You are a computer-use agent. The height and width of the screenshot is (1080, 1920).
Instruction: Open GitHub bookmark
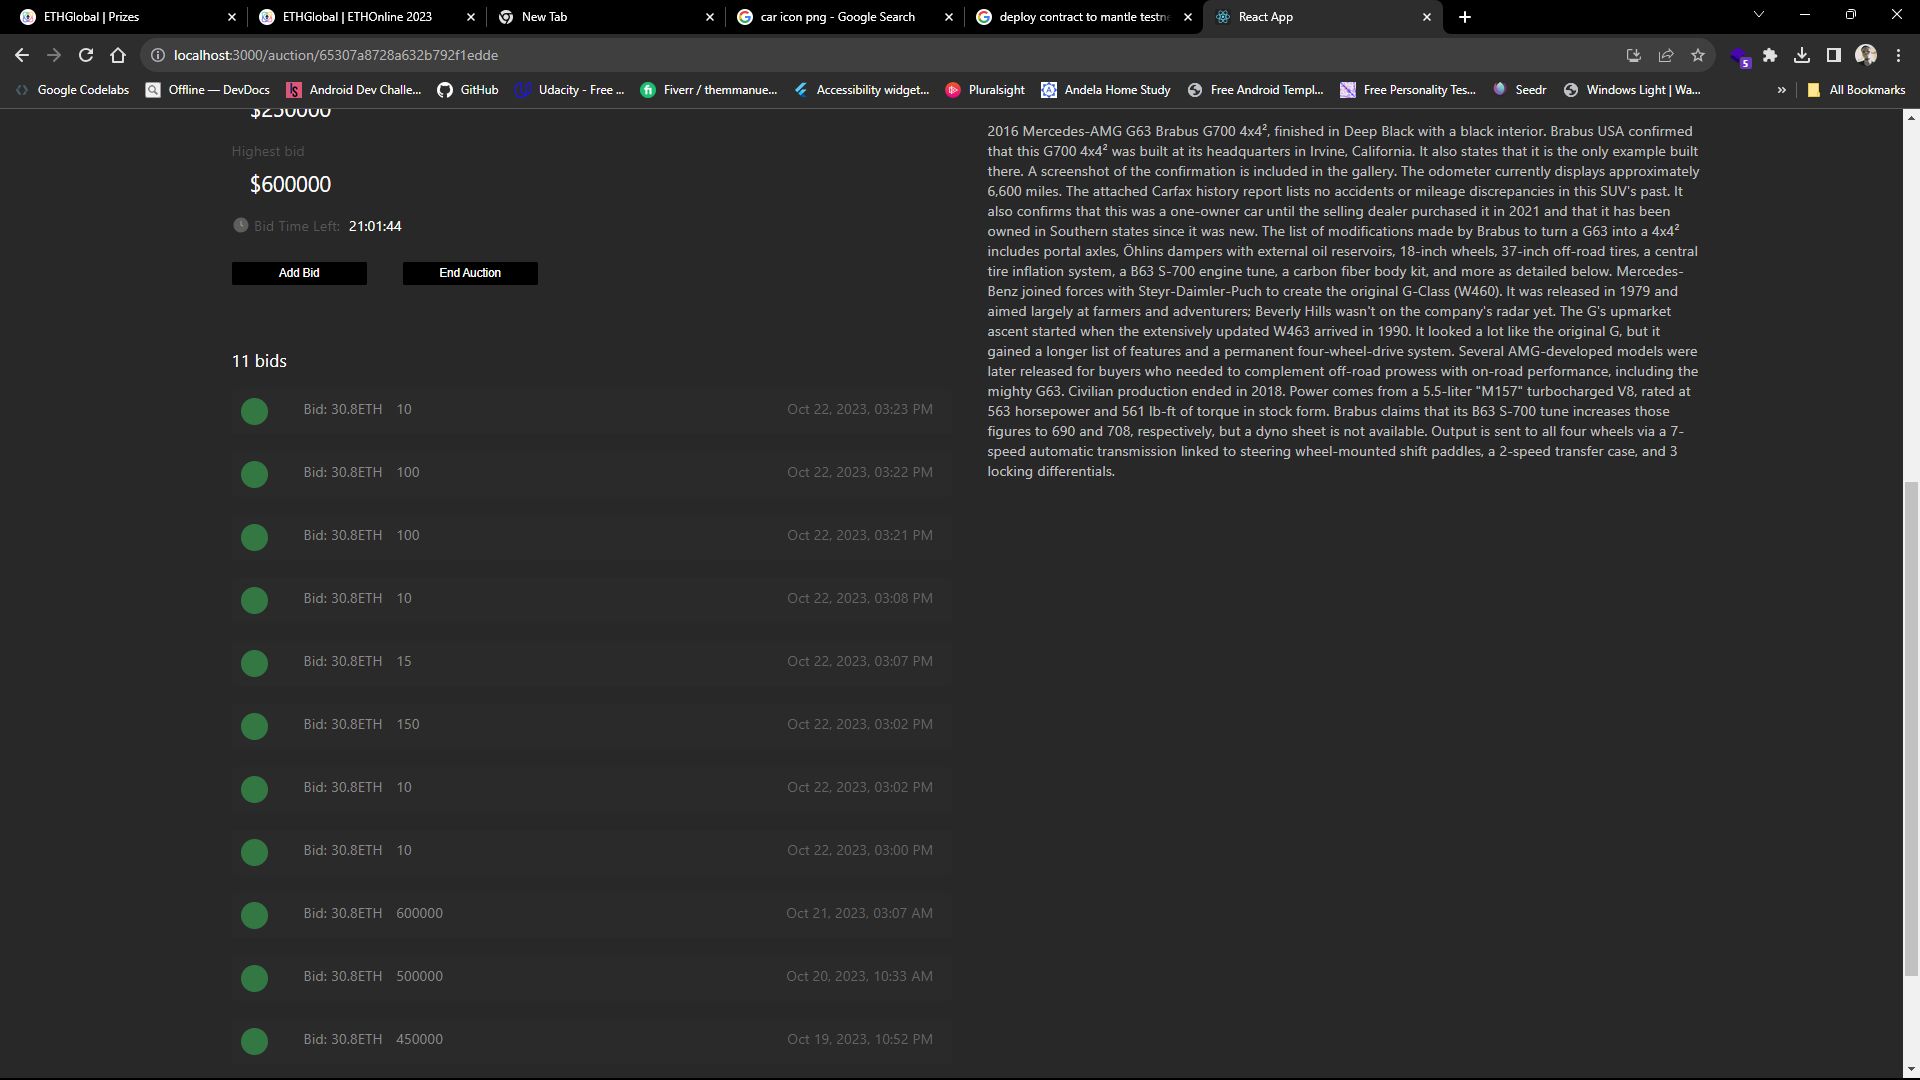(468, 90)
